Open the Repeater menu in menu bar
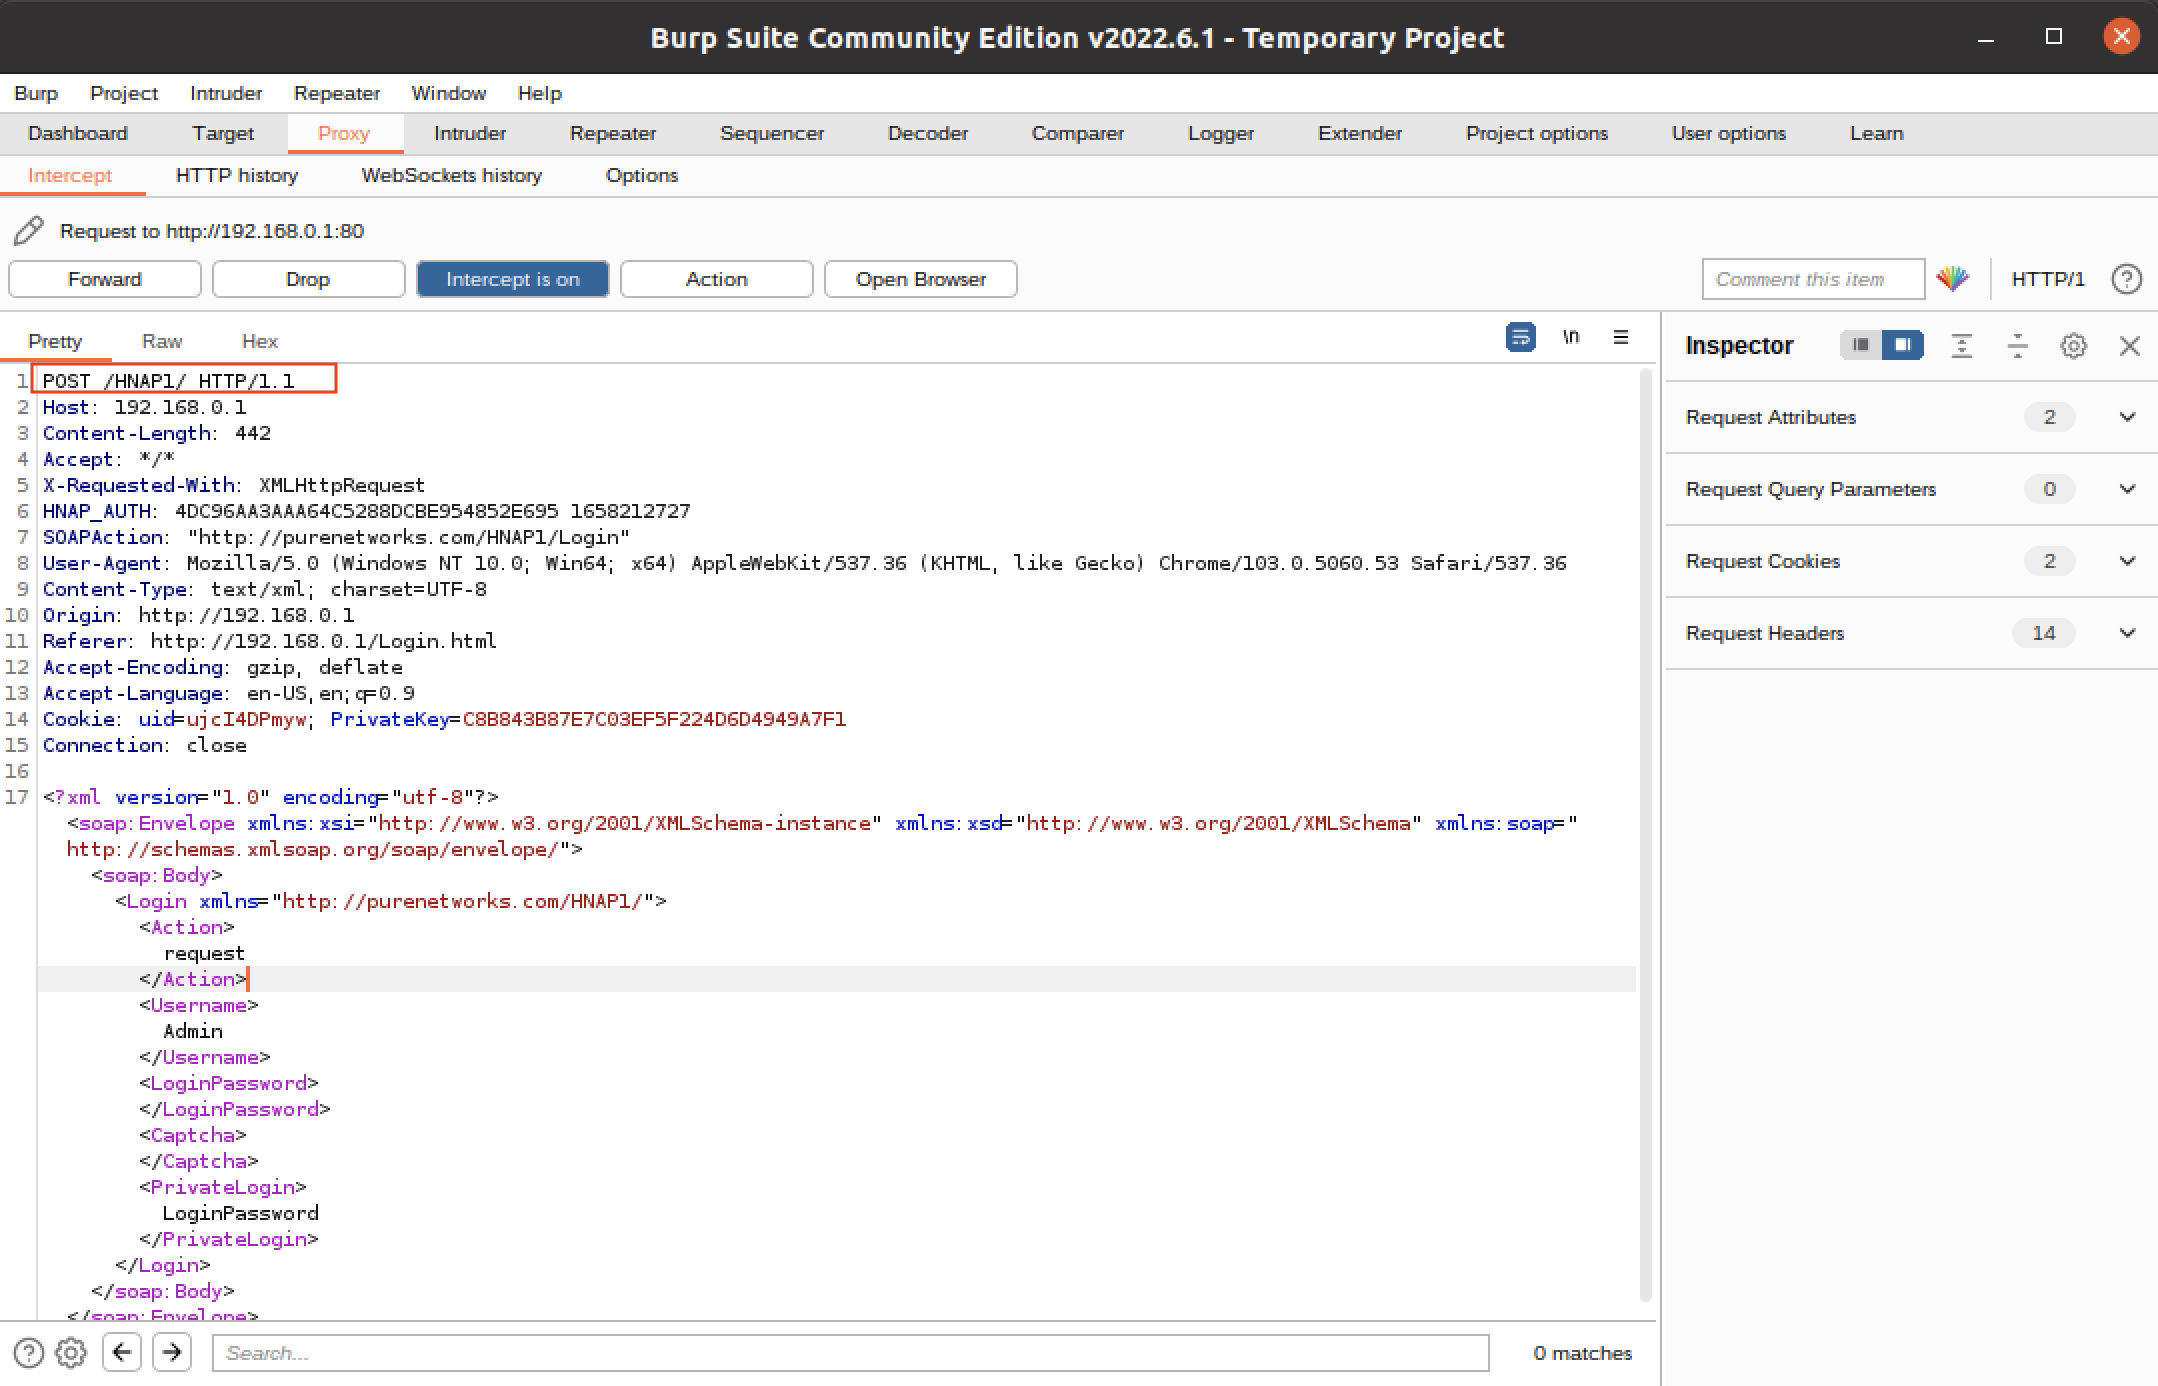 pos(337,93)
